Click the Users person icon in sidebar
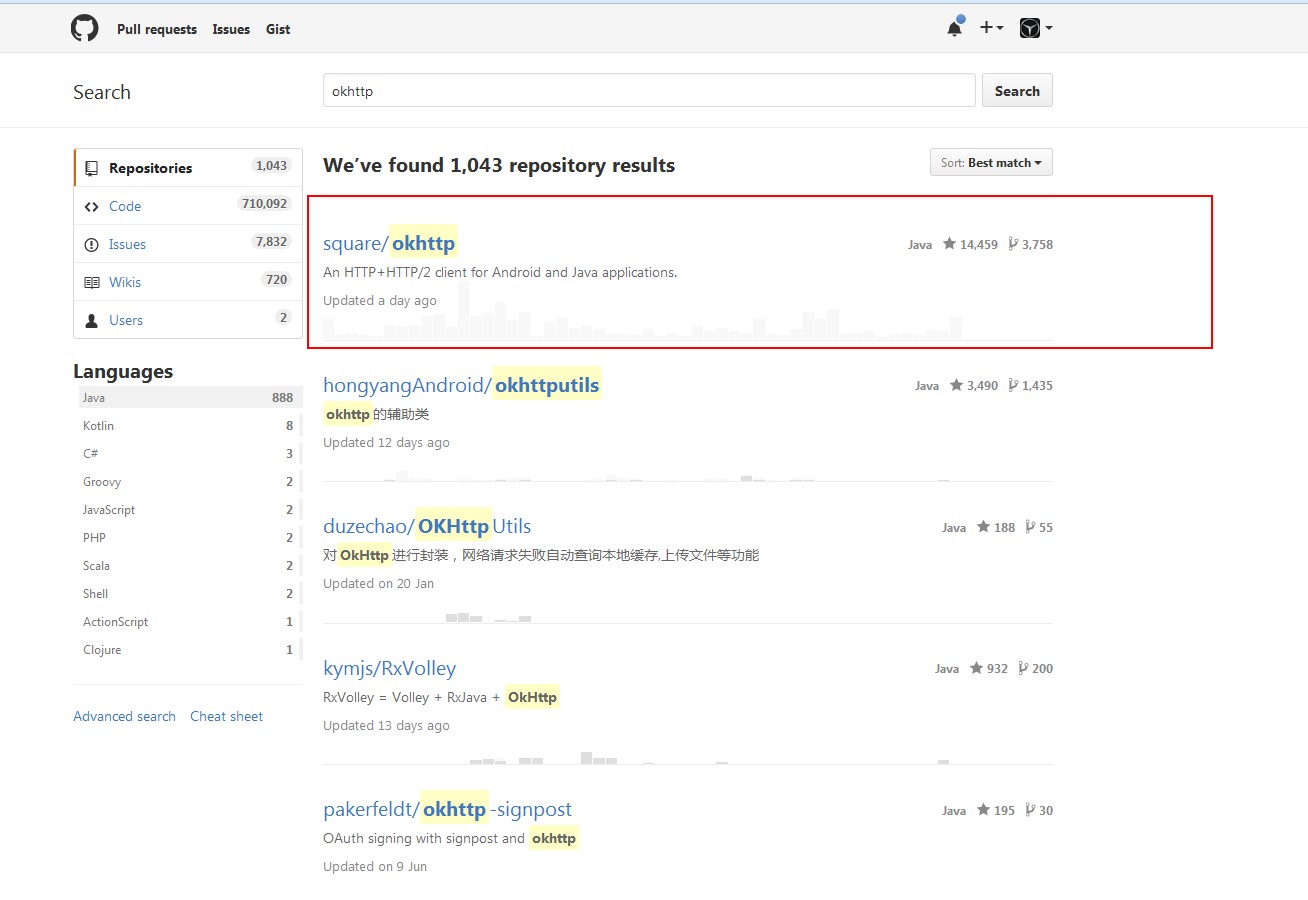The height and width of the screenshot is (900, 1308). tap(92, 320)
